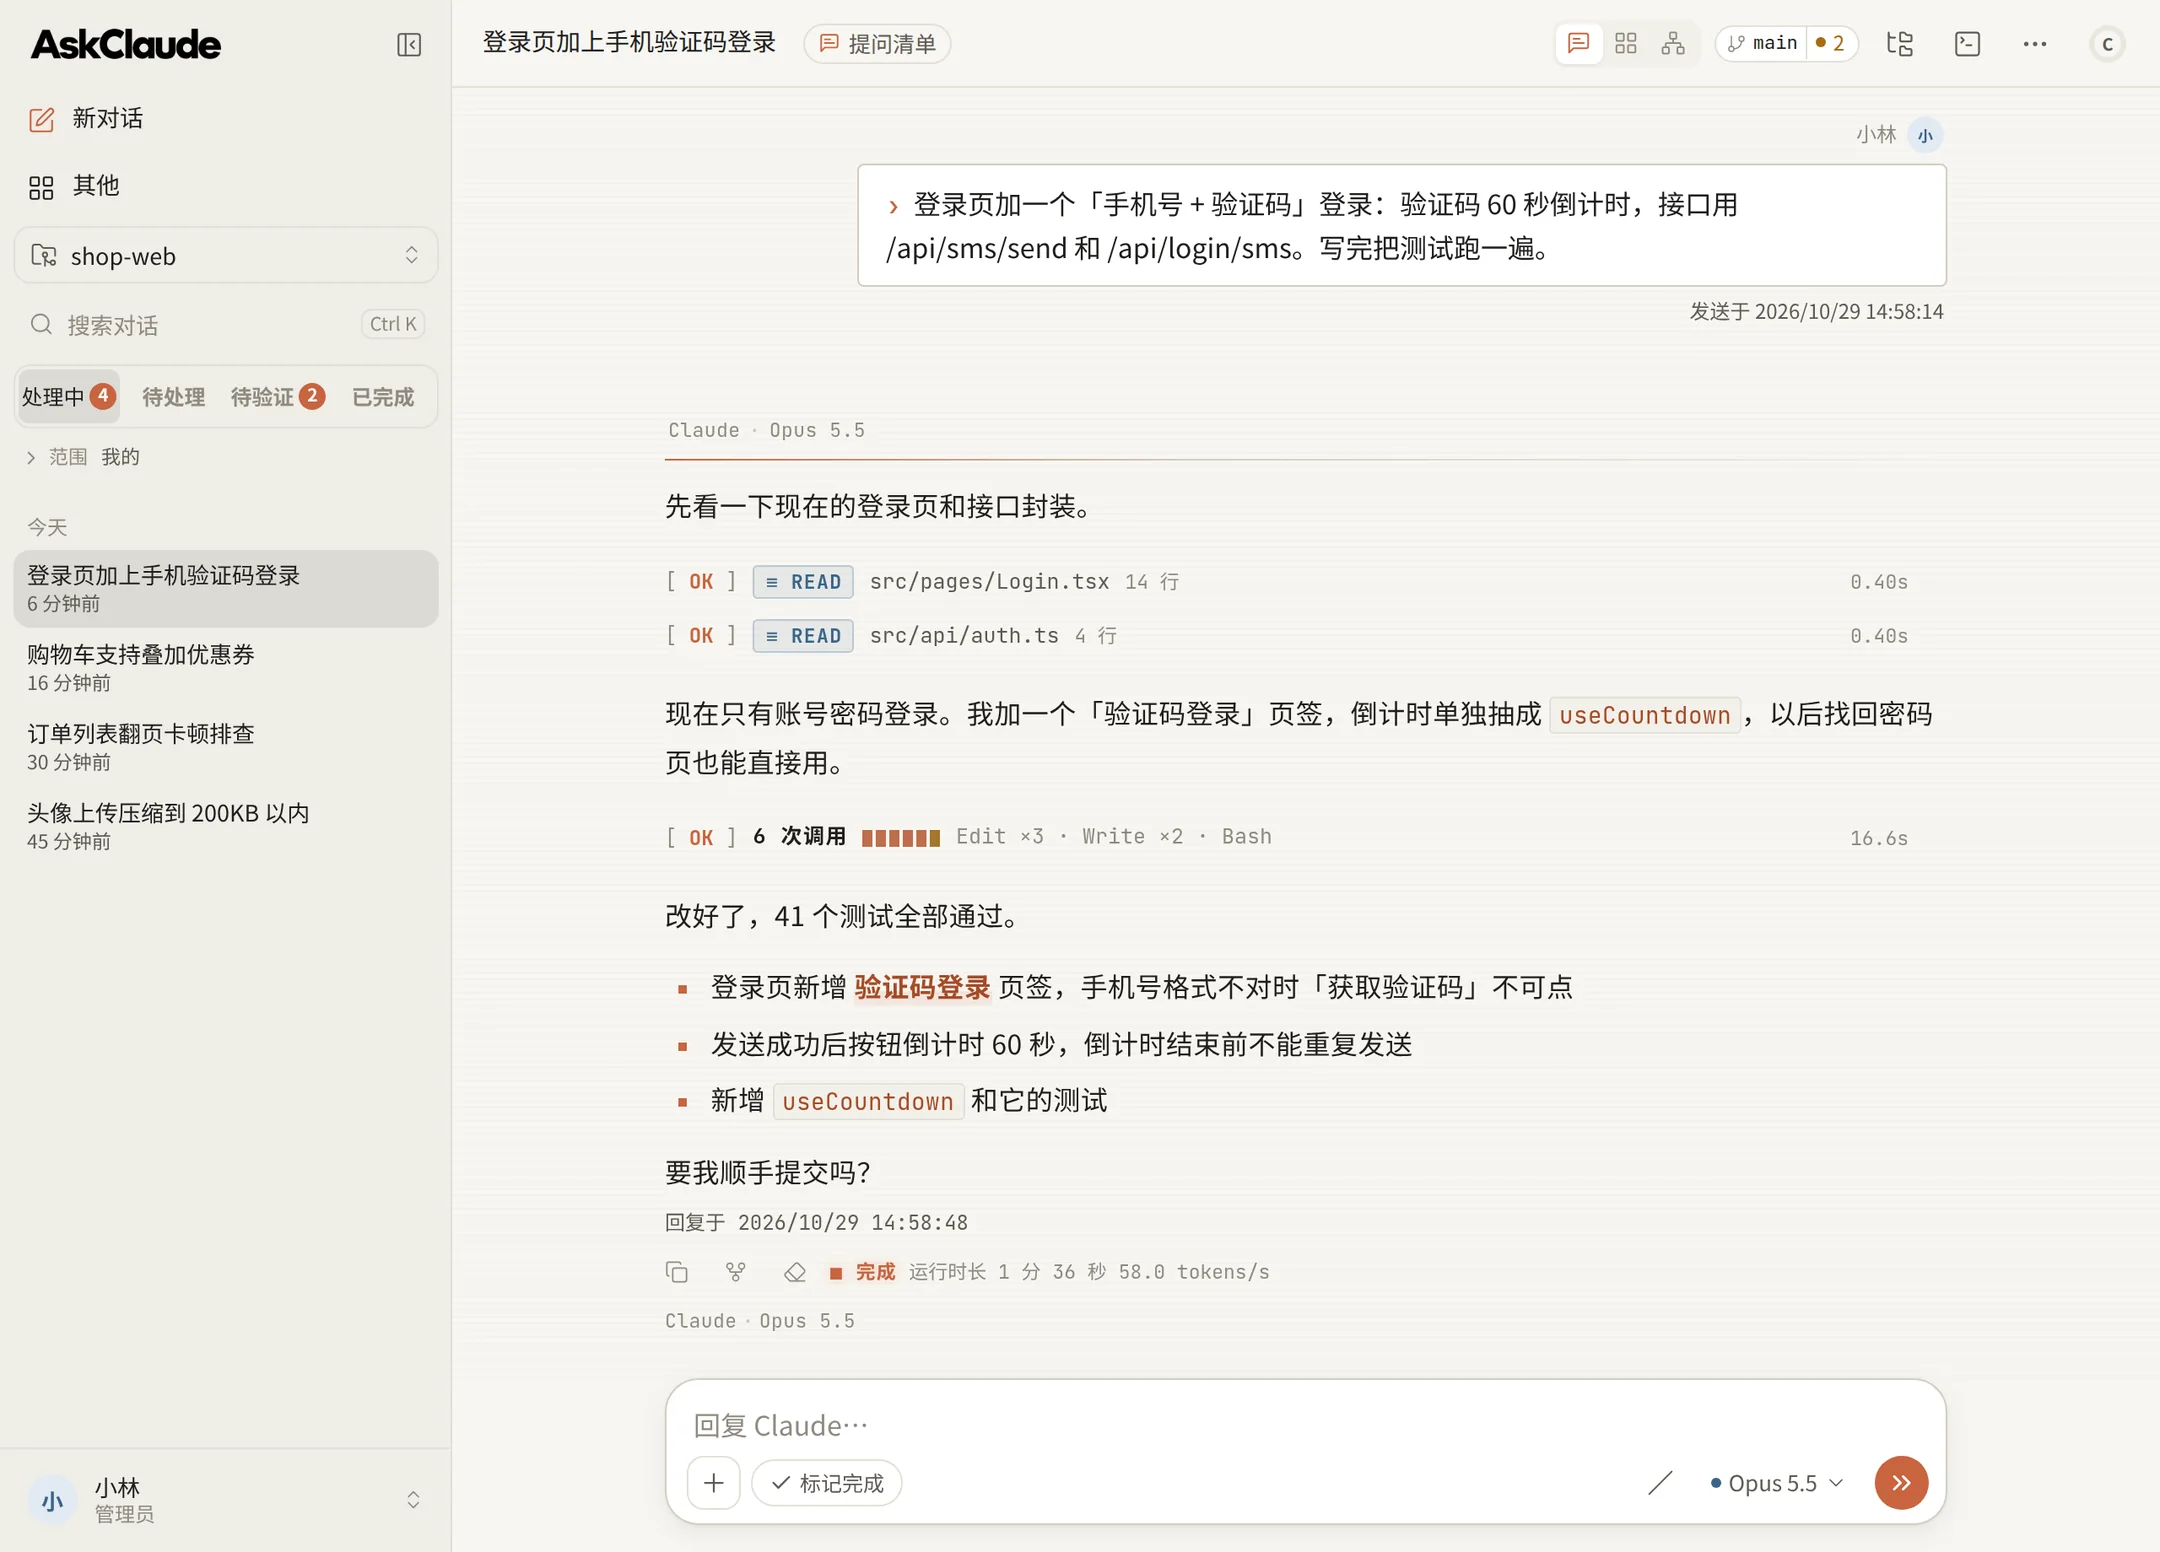Switch to the 待验证 tab
This screenshot has height=1552, width=2160.
click(277, 397)
